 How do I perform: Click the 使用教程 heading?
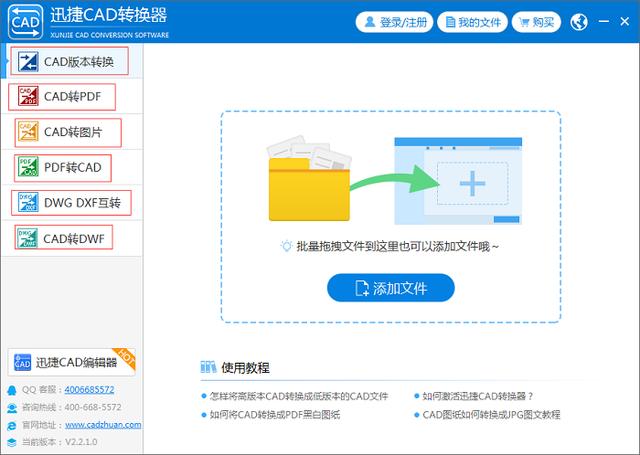[245, 368]
